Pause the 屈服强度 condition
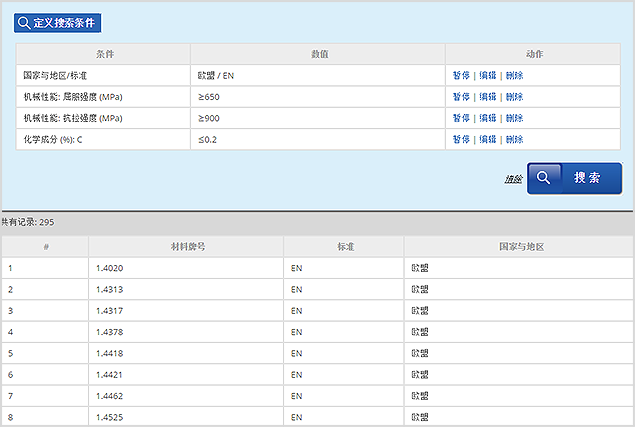The width and height of the screenshot is (635, 427). 461,97
